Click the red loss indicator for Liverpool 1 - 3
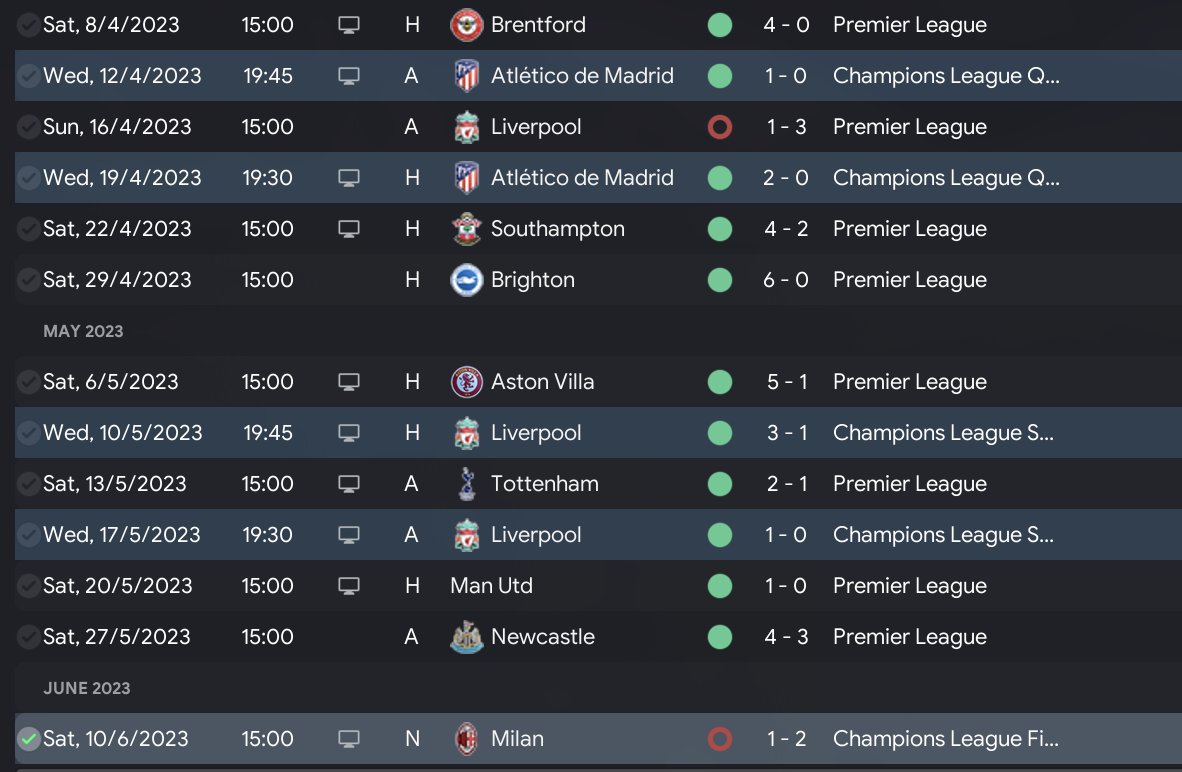The height and width of the screenshot is (772, 1182). click(x=720, y=127)
